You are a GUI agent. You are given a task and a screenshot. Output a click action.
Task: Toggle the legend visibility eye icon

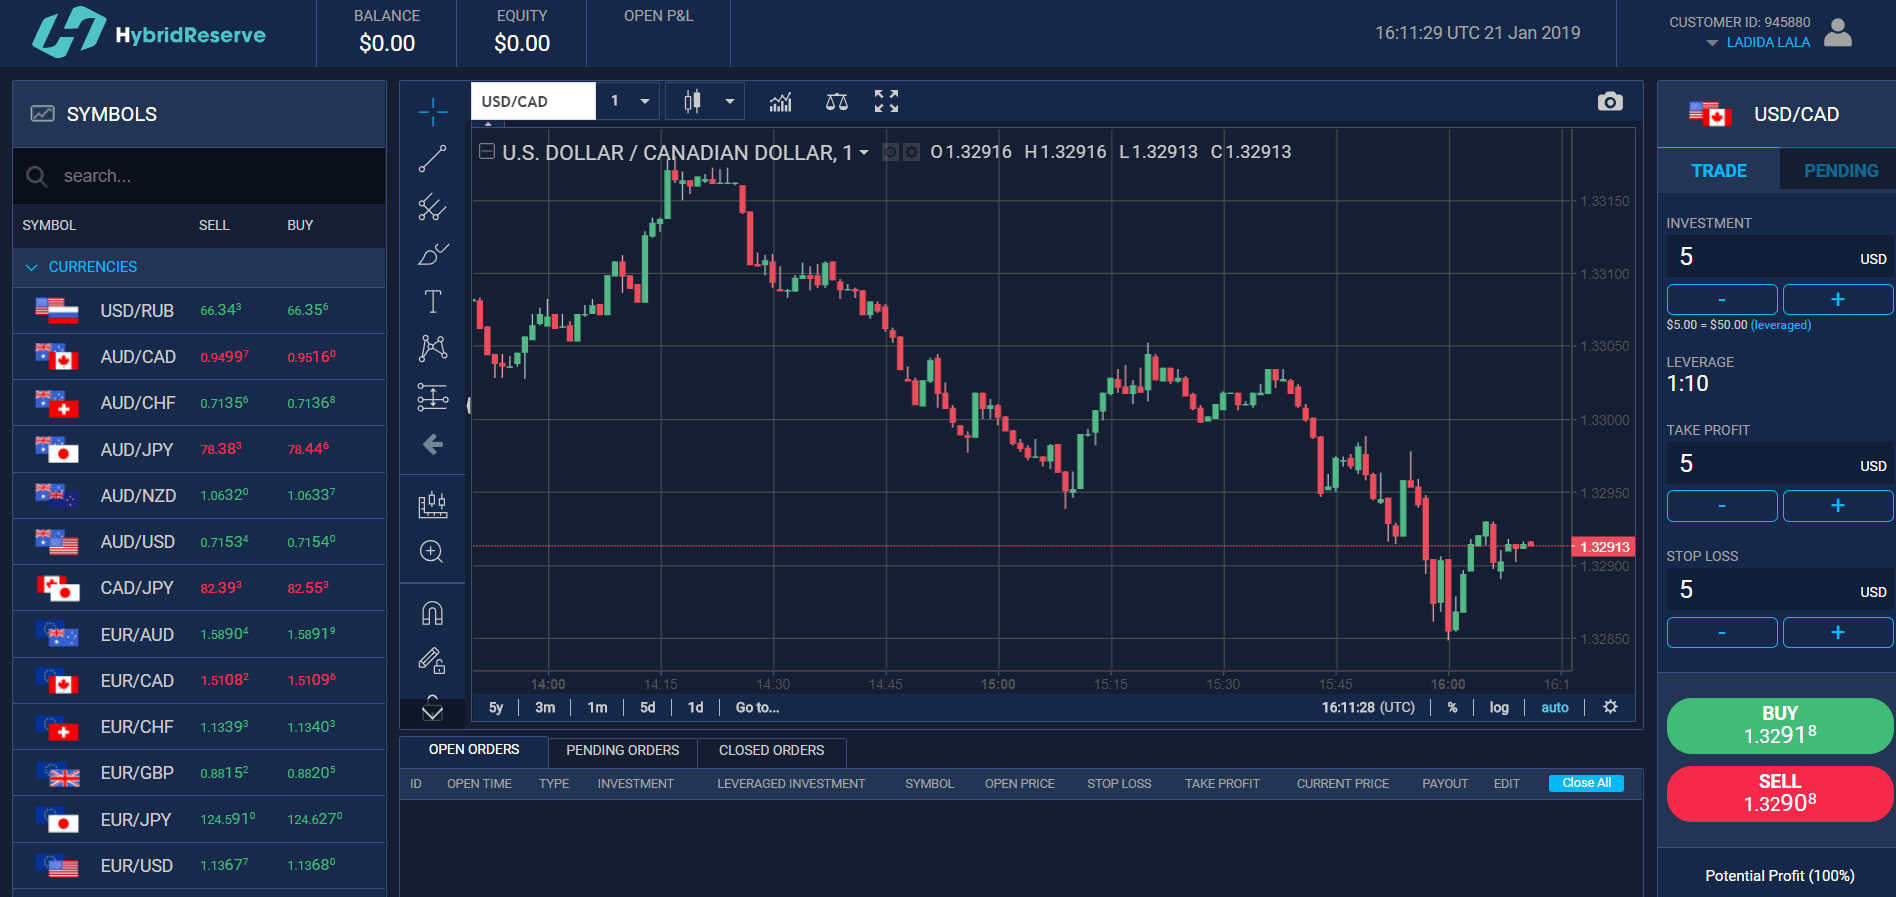(x=891, y=152)
